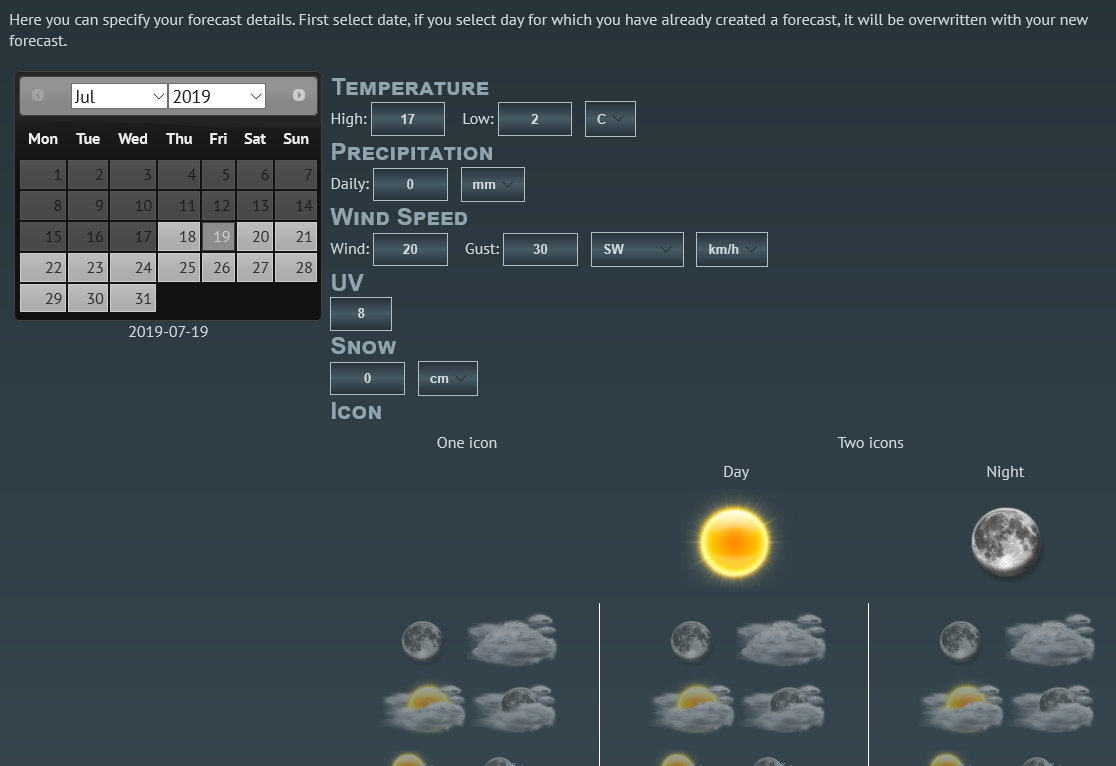The image size is (1116, 766).
Task: Choose clear moon icon in Day column
Action: [x=691, y=641]
